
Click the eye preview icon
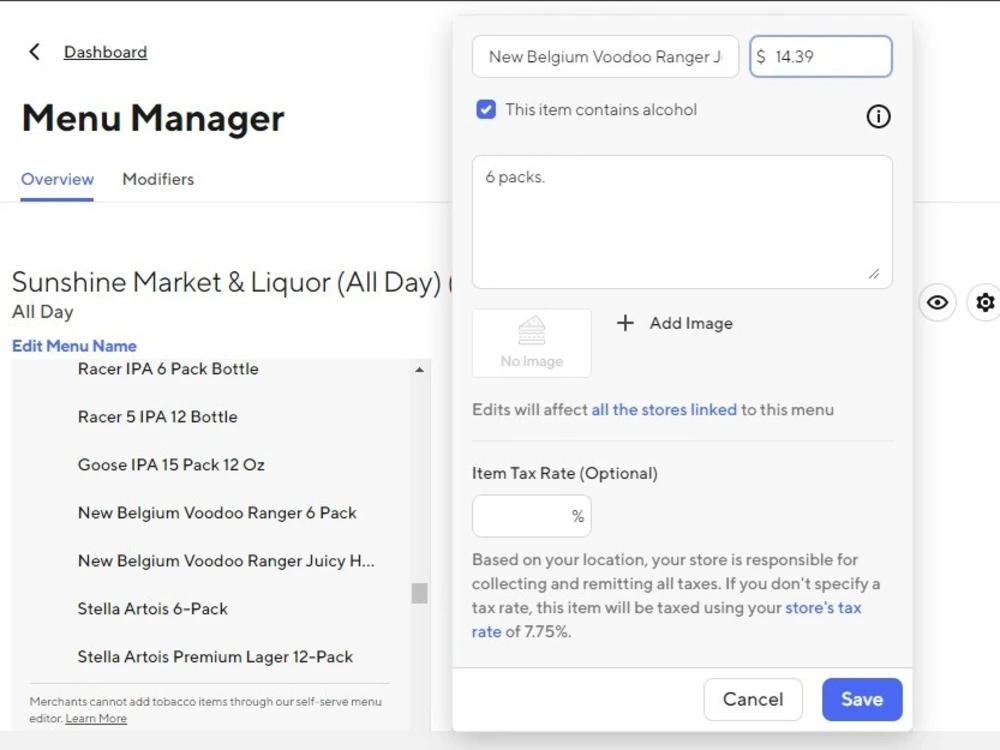point(937,302)
